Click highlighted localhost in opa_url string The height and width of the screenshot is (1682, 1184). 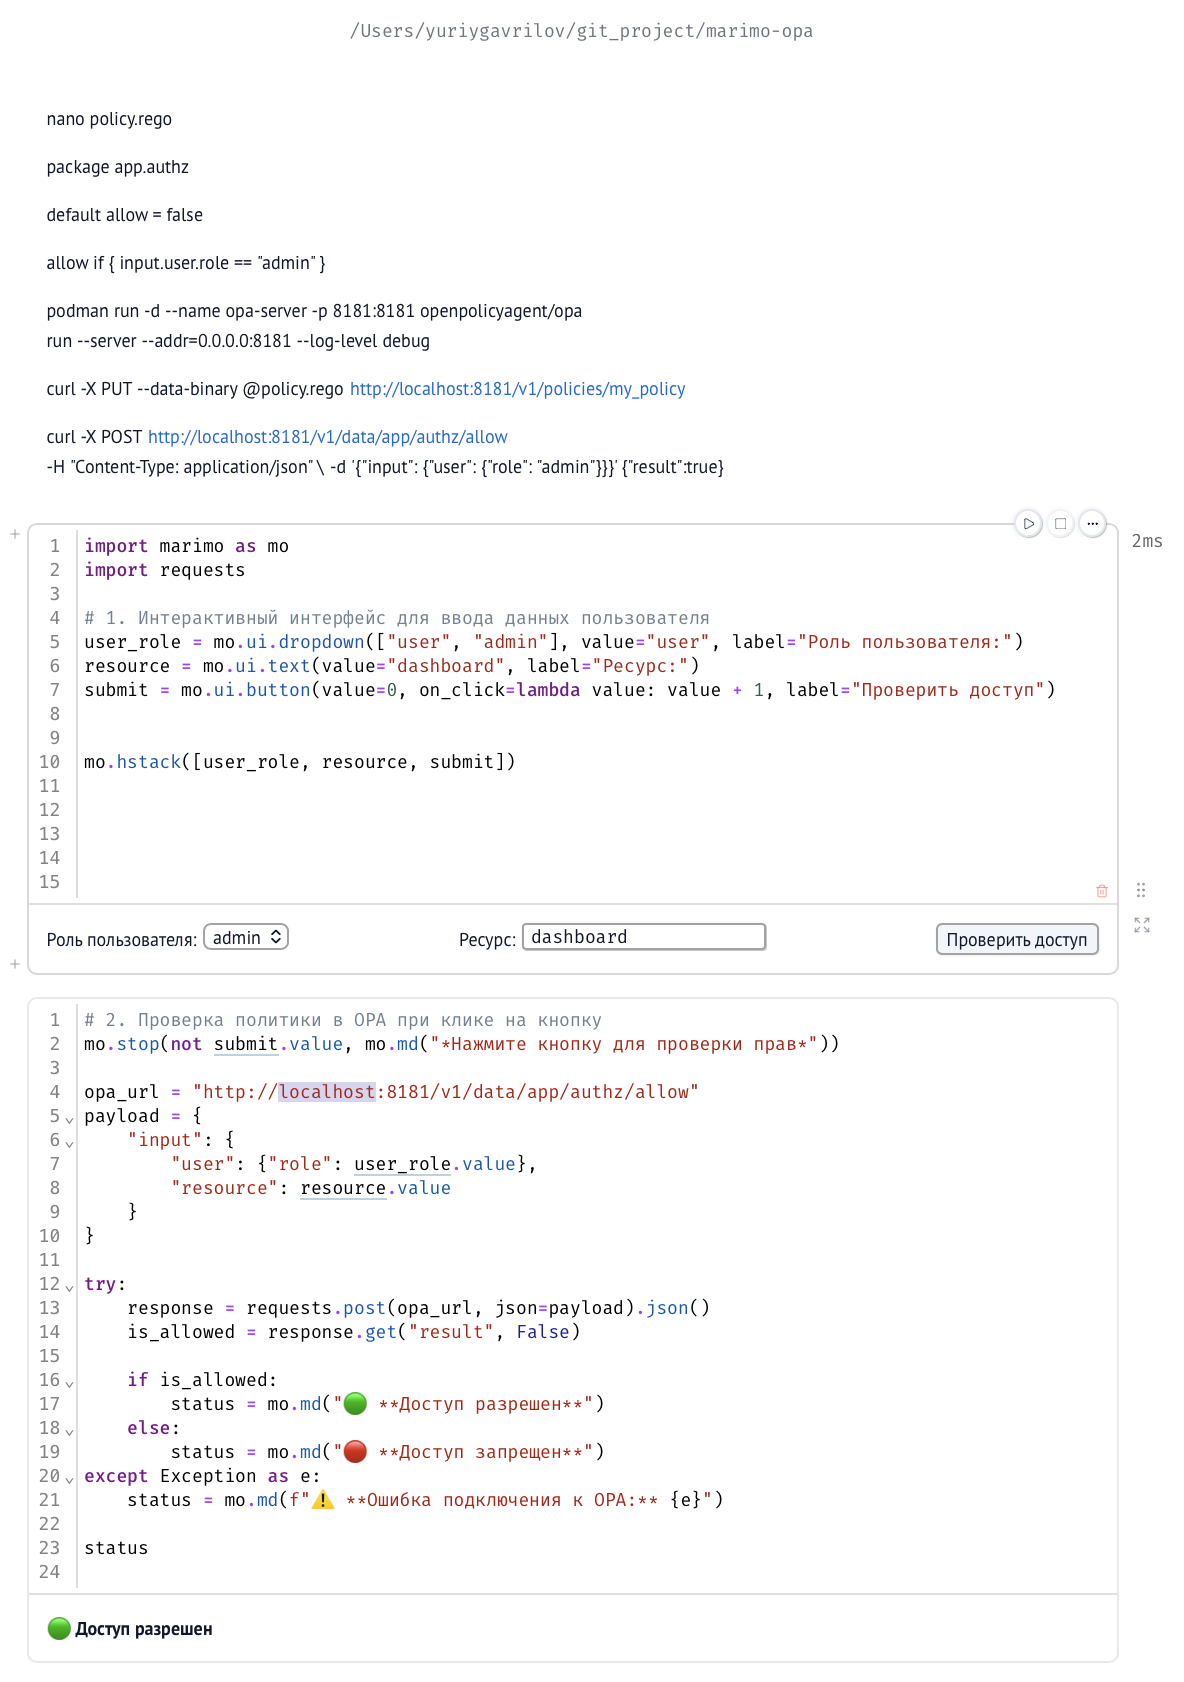(x=327, y=1092)
